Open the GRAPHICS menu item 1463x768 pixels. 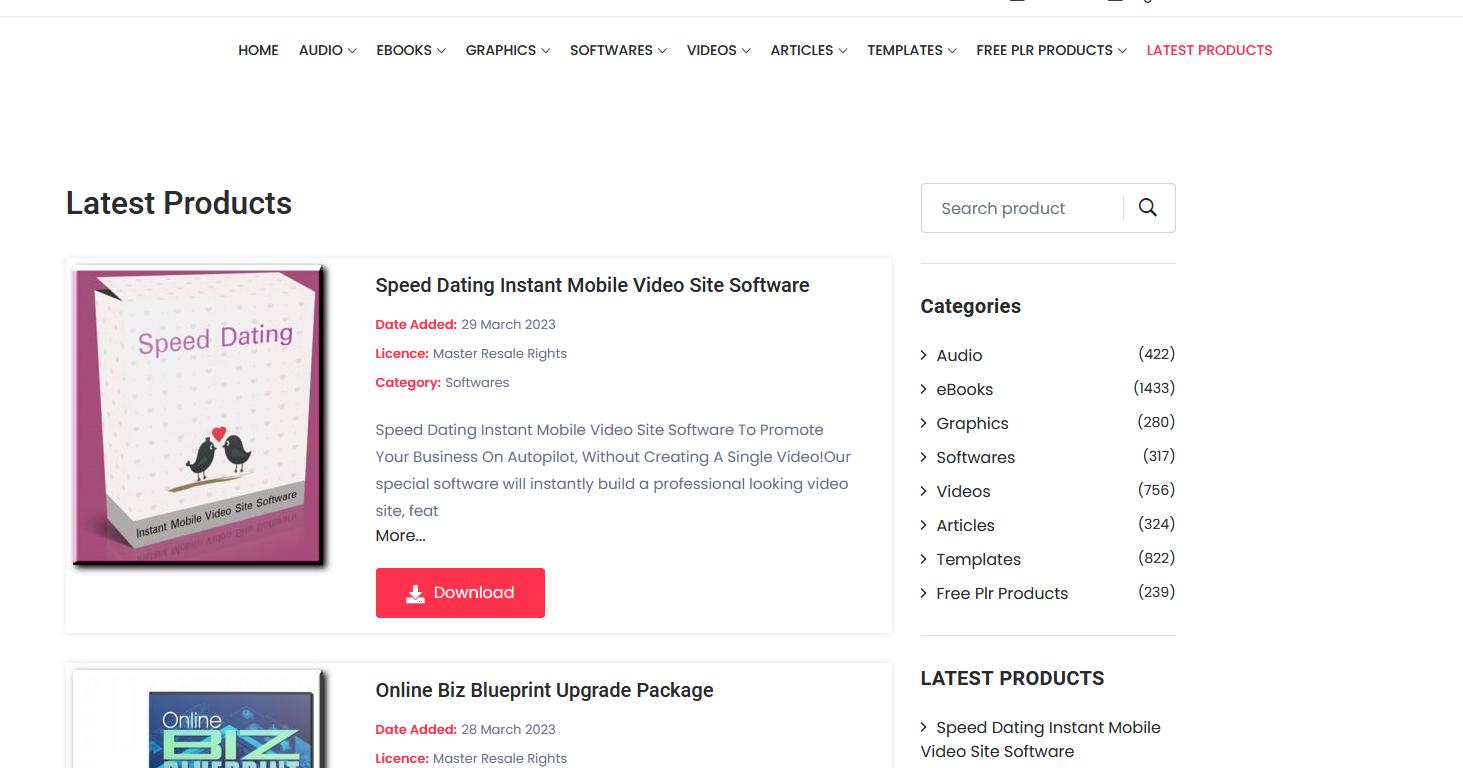click(x=501, y=50)
